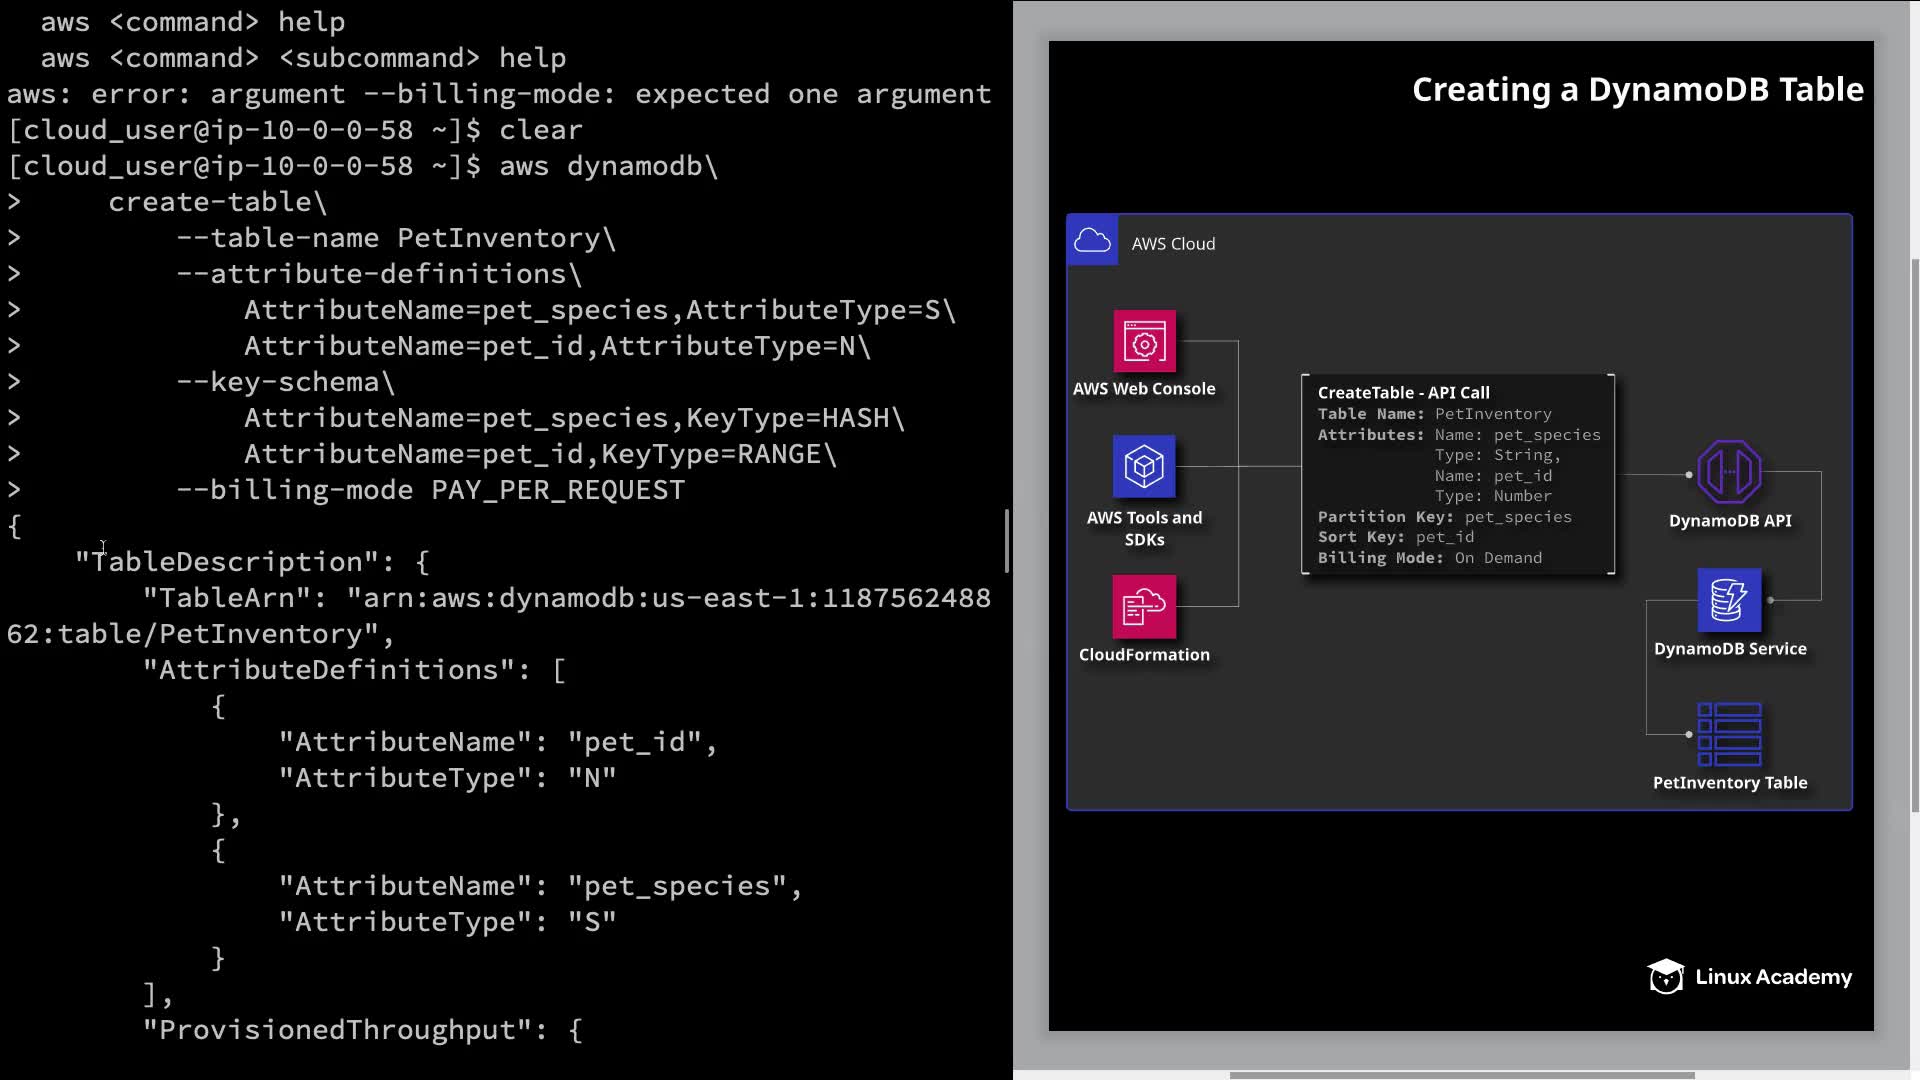Click the CreateTable - API Call box title
This screenshot has height=1080, width=1920.
point(1403,393)
